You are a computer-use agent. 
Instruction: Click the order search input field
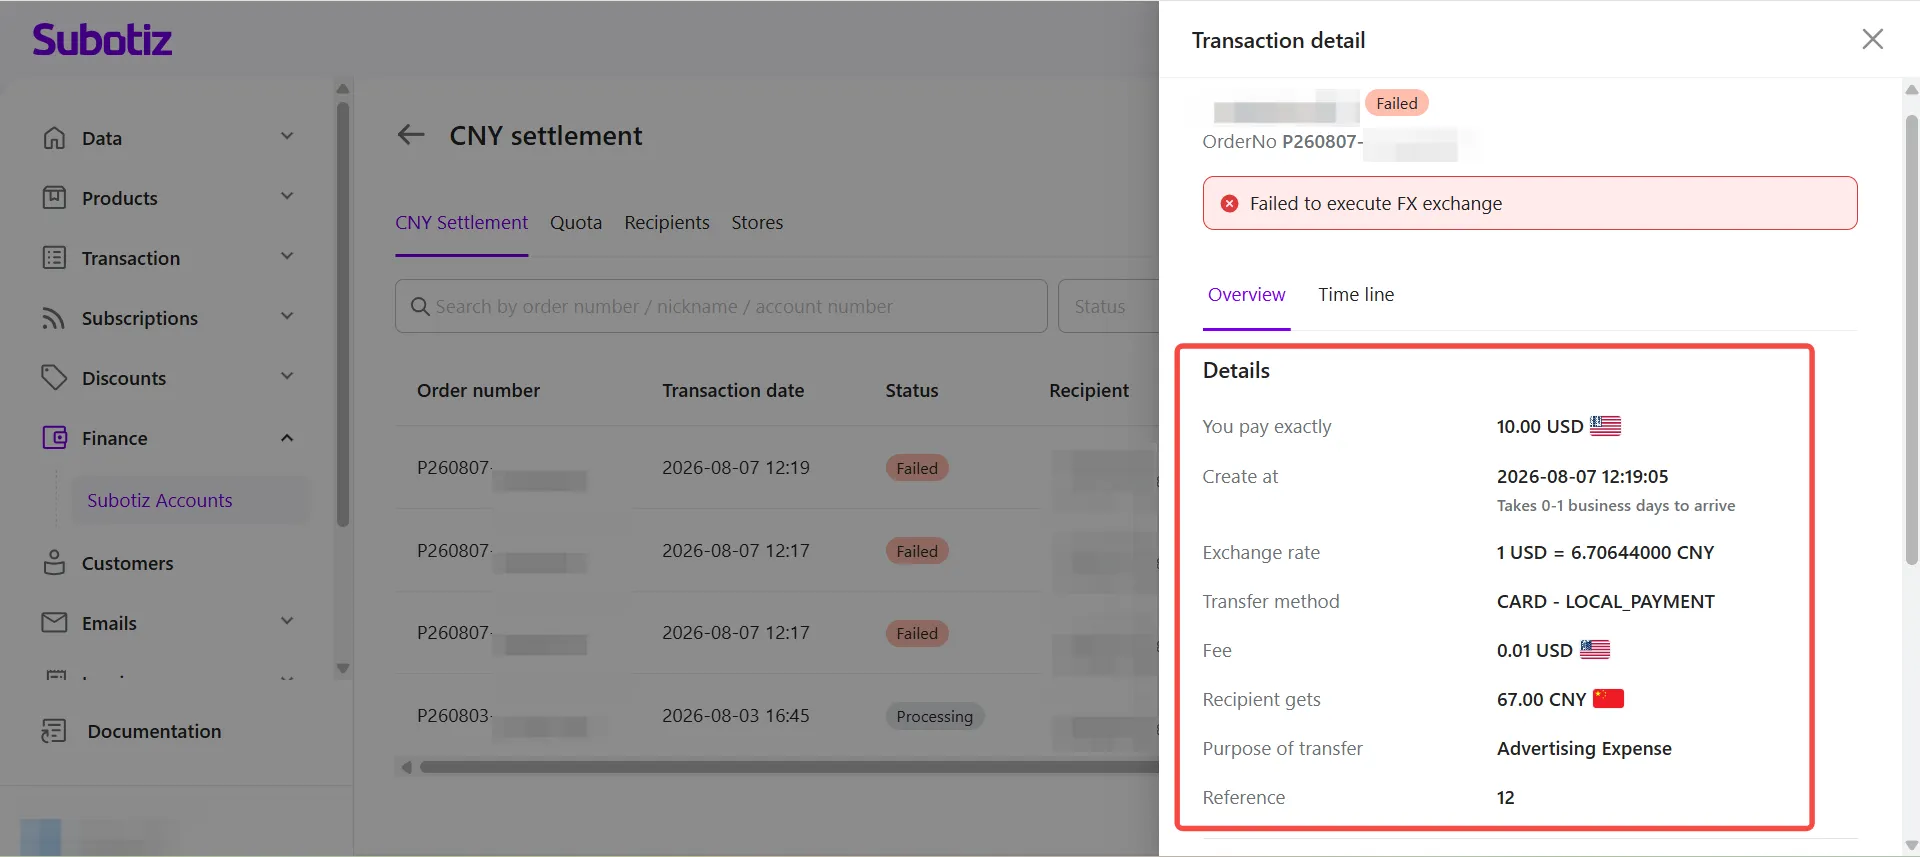coord(721,306)
